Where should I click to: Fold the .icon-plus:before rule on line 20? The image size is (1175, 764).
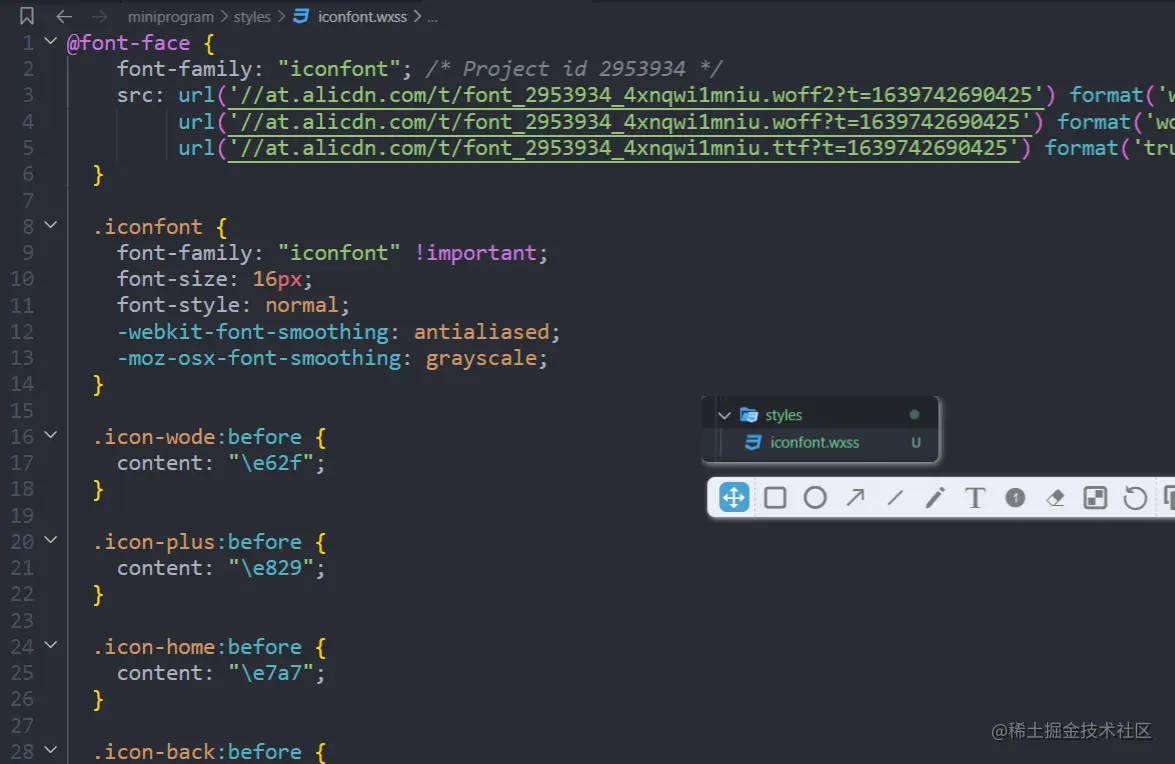point(50,539)
